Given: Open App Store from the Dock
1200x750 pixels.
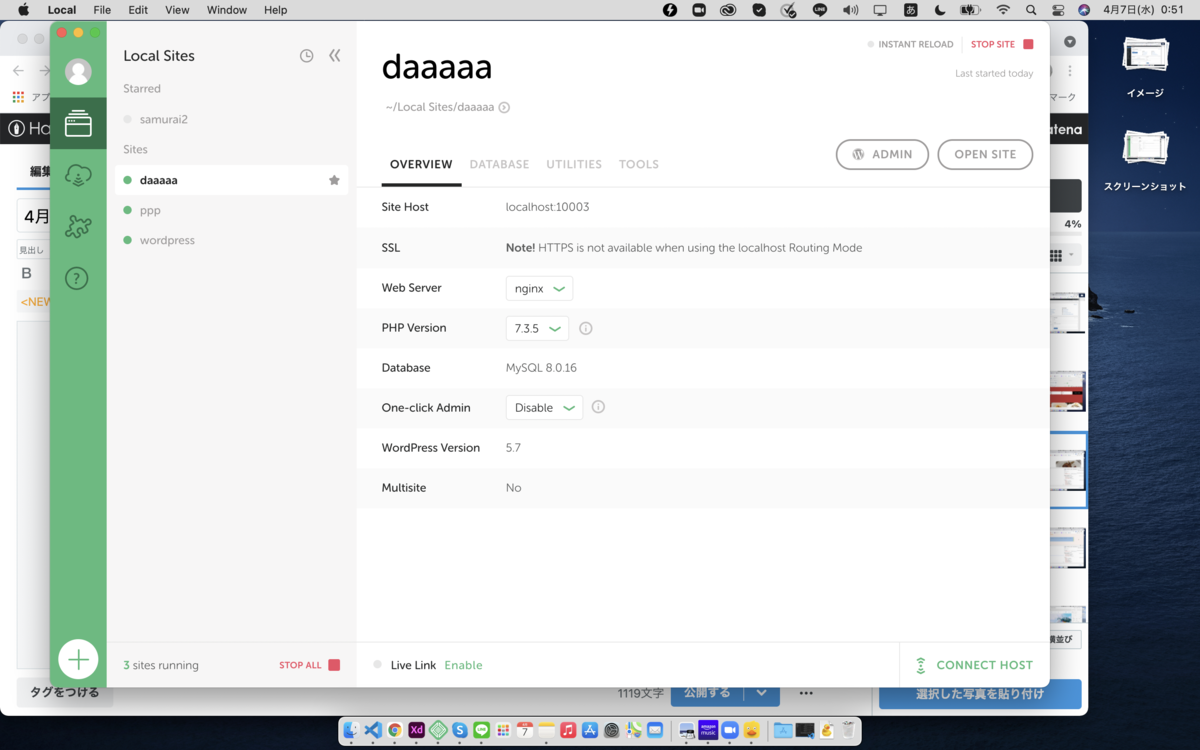Looking at the screenshot, I should [x=590, y=731].
